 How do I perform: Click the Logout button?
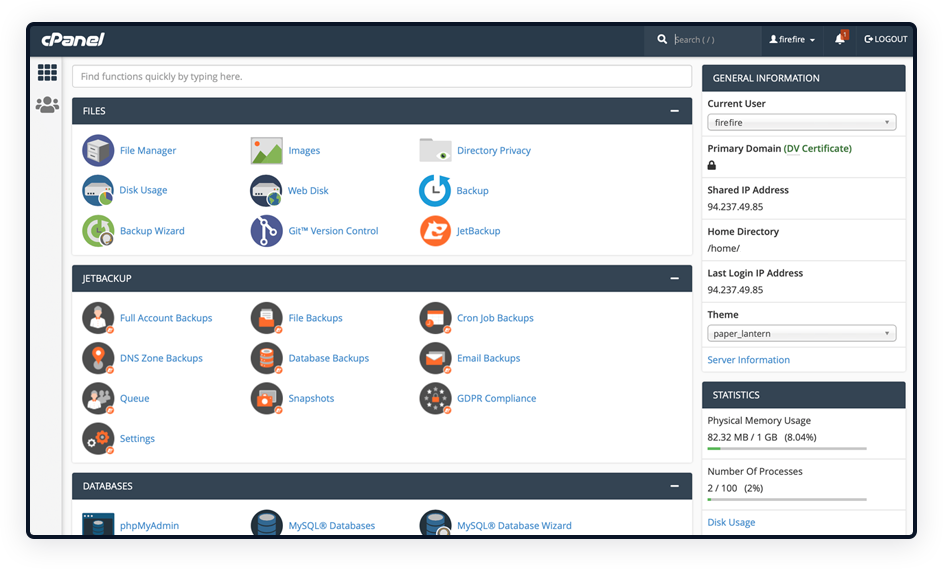tap(886, 40)
